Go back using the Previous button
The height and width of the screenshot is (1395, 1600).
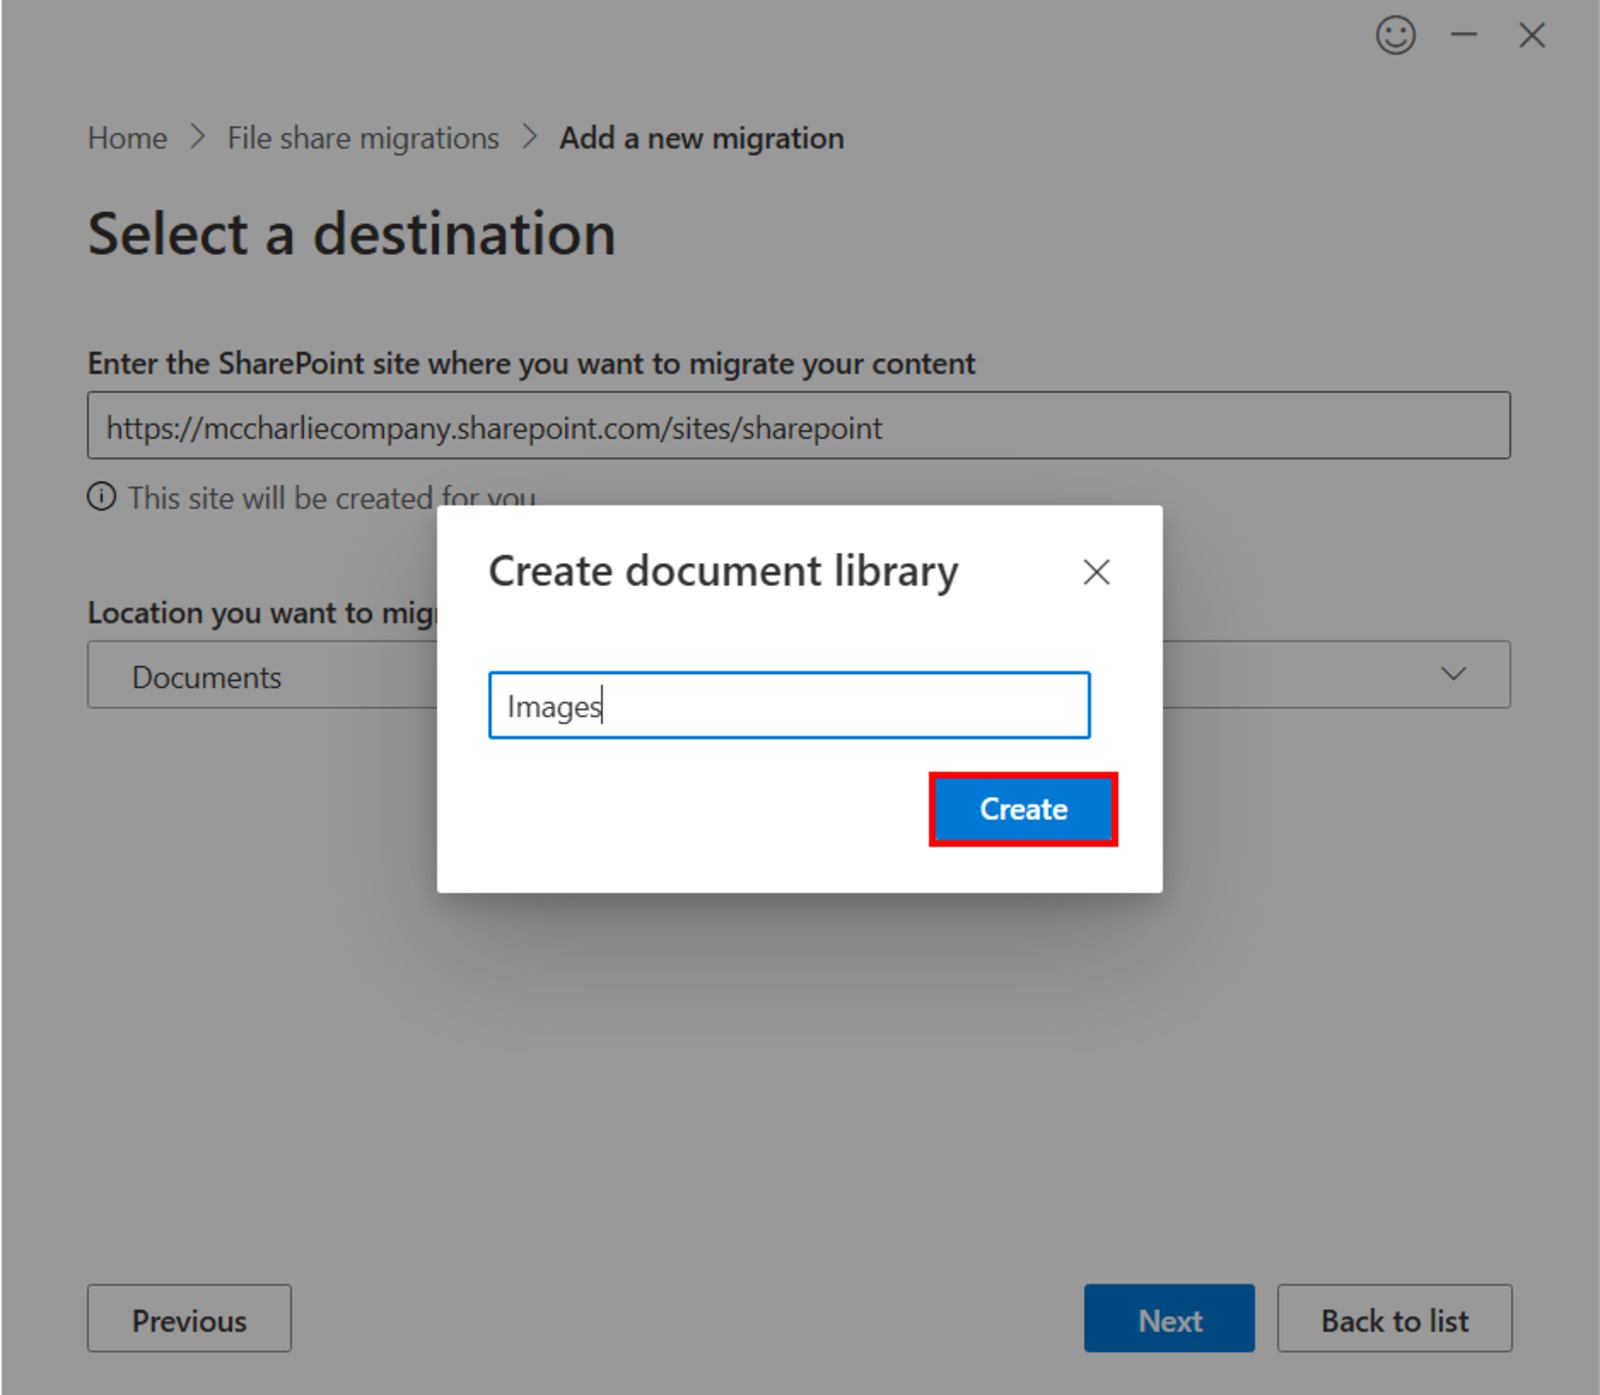pyautogui.click(x=189, y=1319)
